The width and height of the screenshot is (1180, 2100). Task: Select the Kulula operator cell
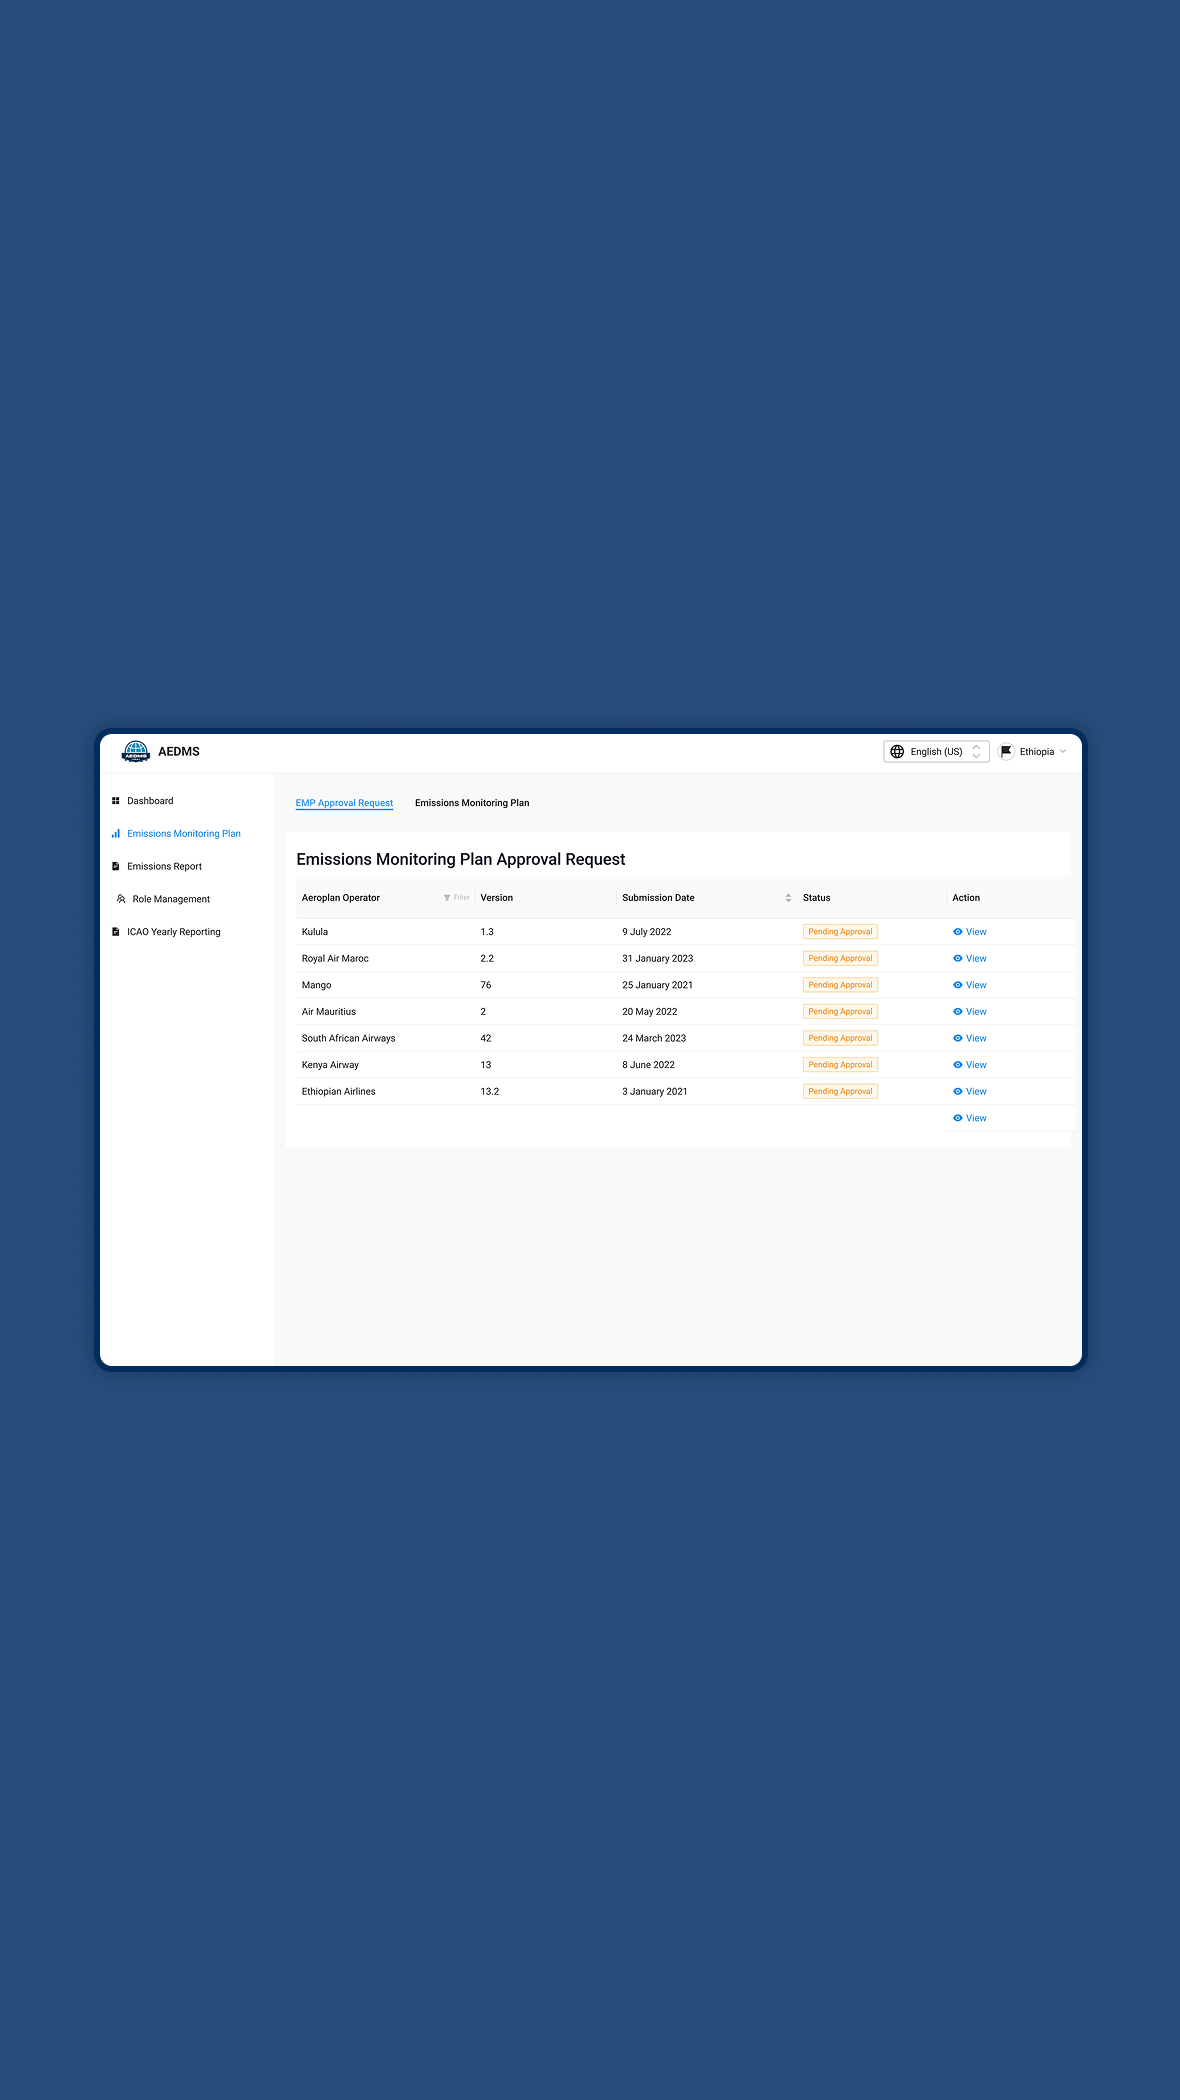coord(315,932)
